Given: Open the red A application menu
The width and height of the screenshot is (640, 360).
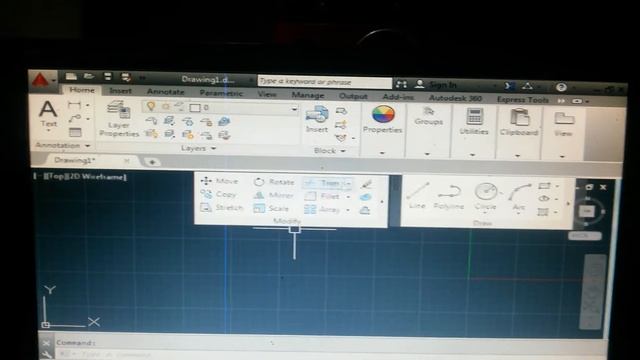Looking at the screenshot, I should (x=41, y=80).
